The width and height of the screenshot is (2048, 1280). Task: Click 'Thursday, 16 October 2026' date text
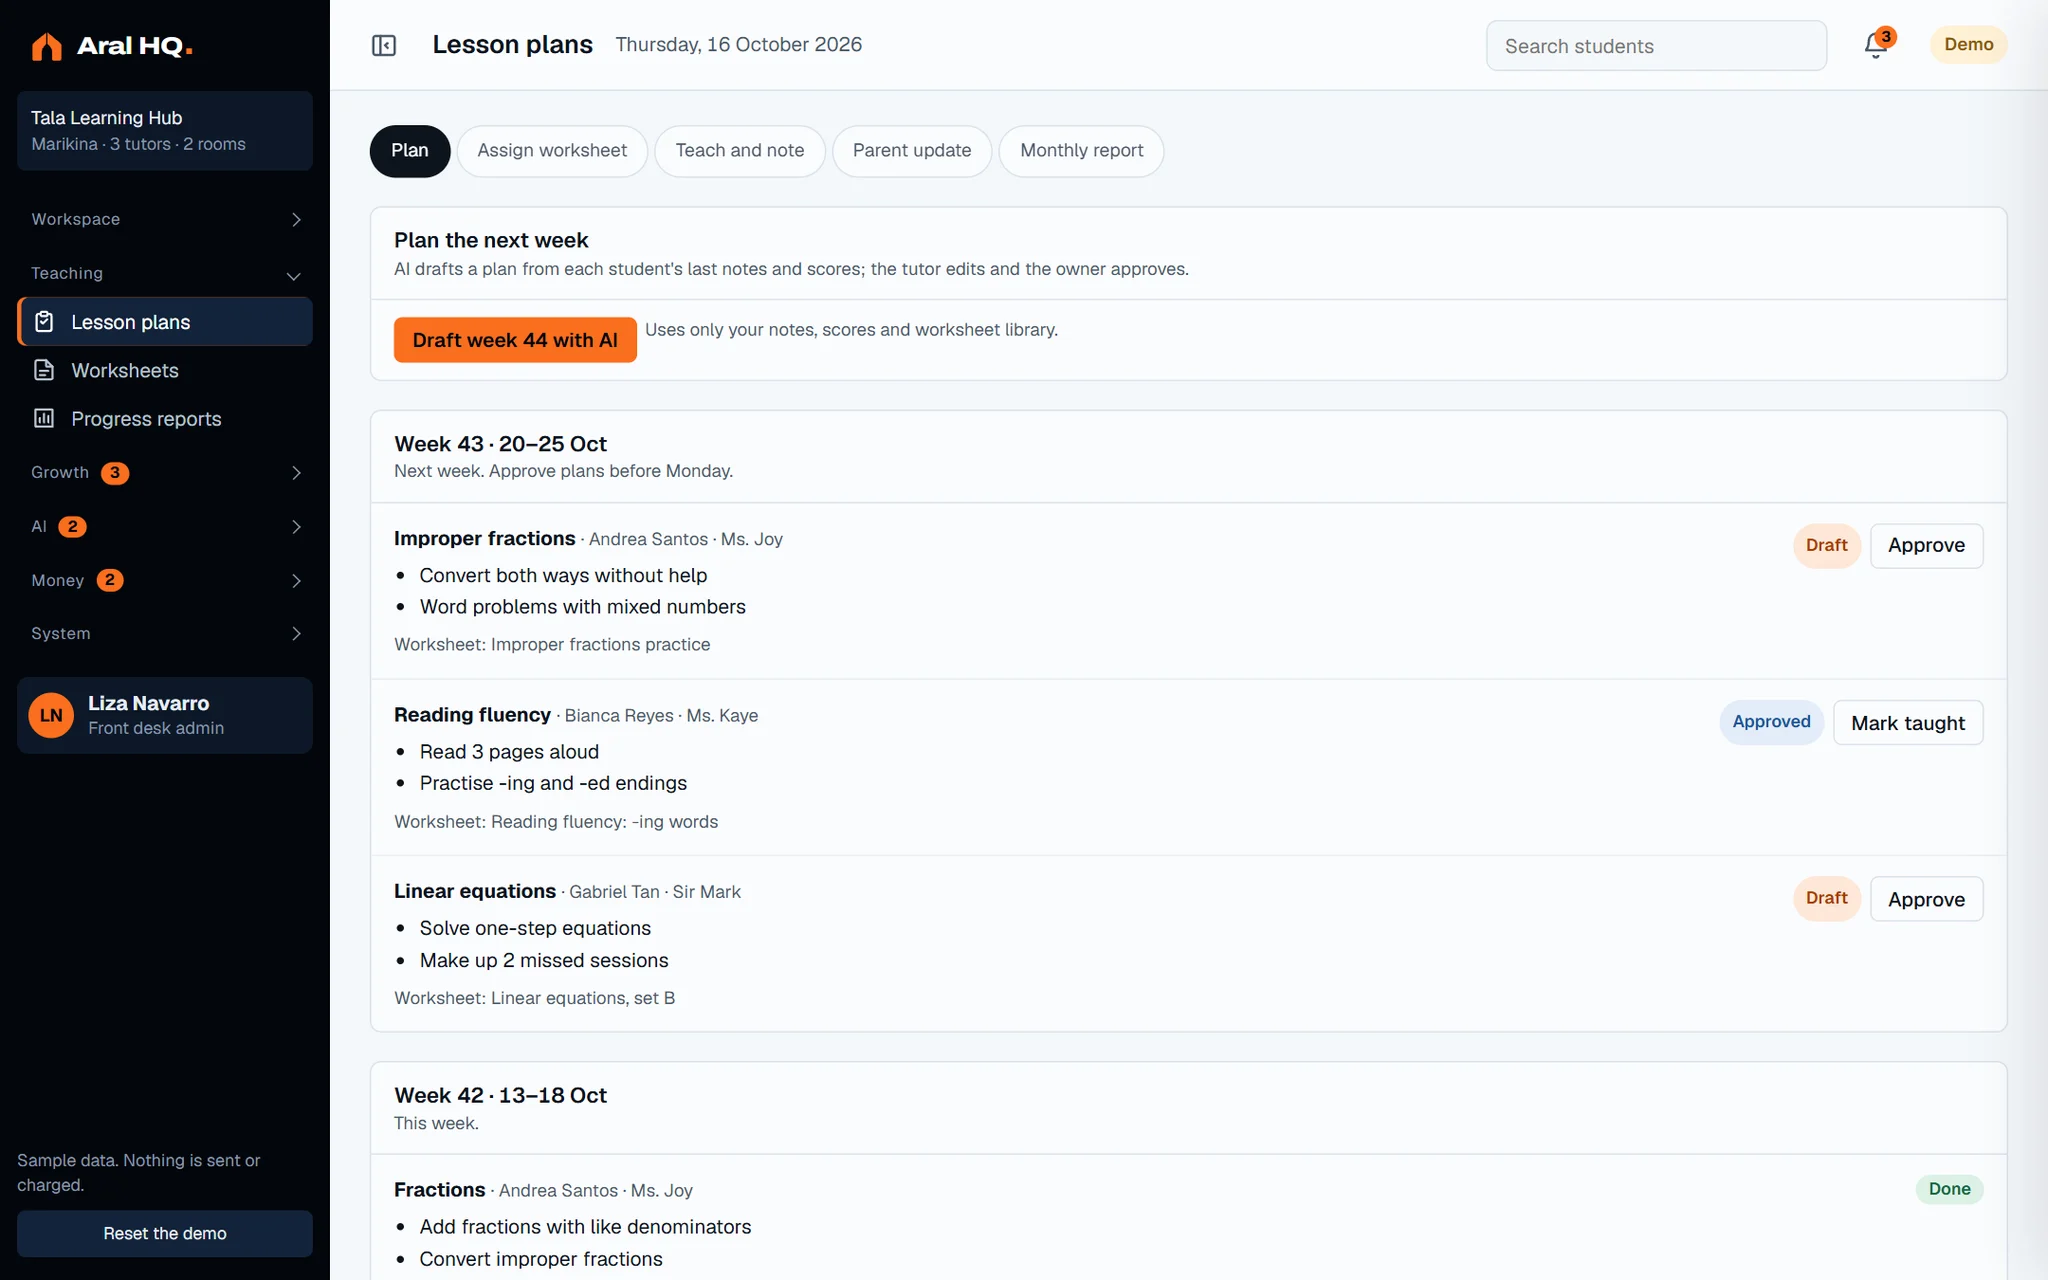coord(738,45)
